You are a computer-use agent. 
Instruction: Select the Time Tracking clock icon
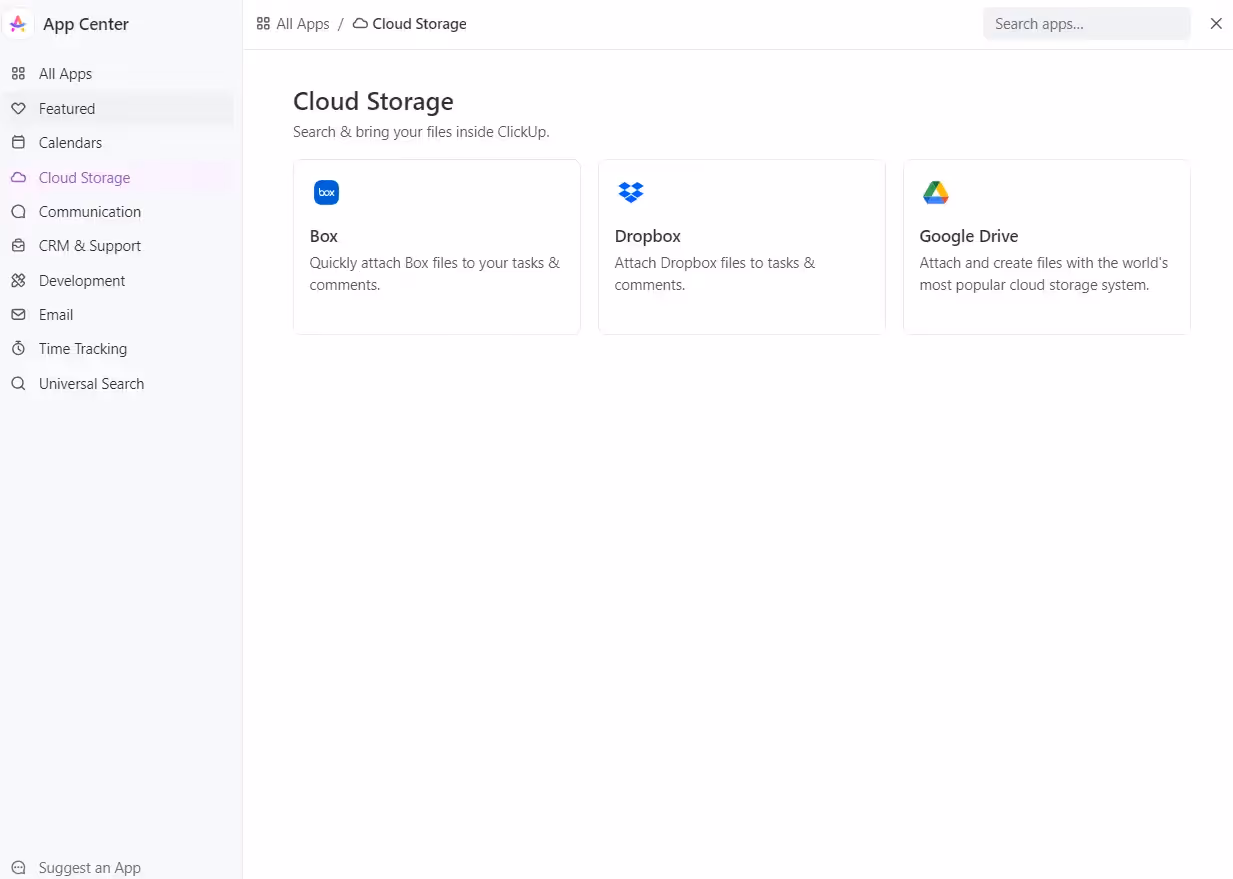click(18, 348)
